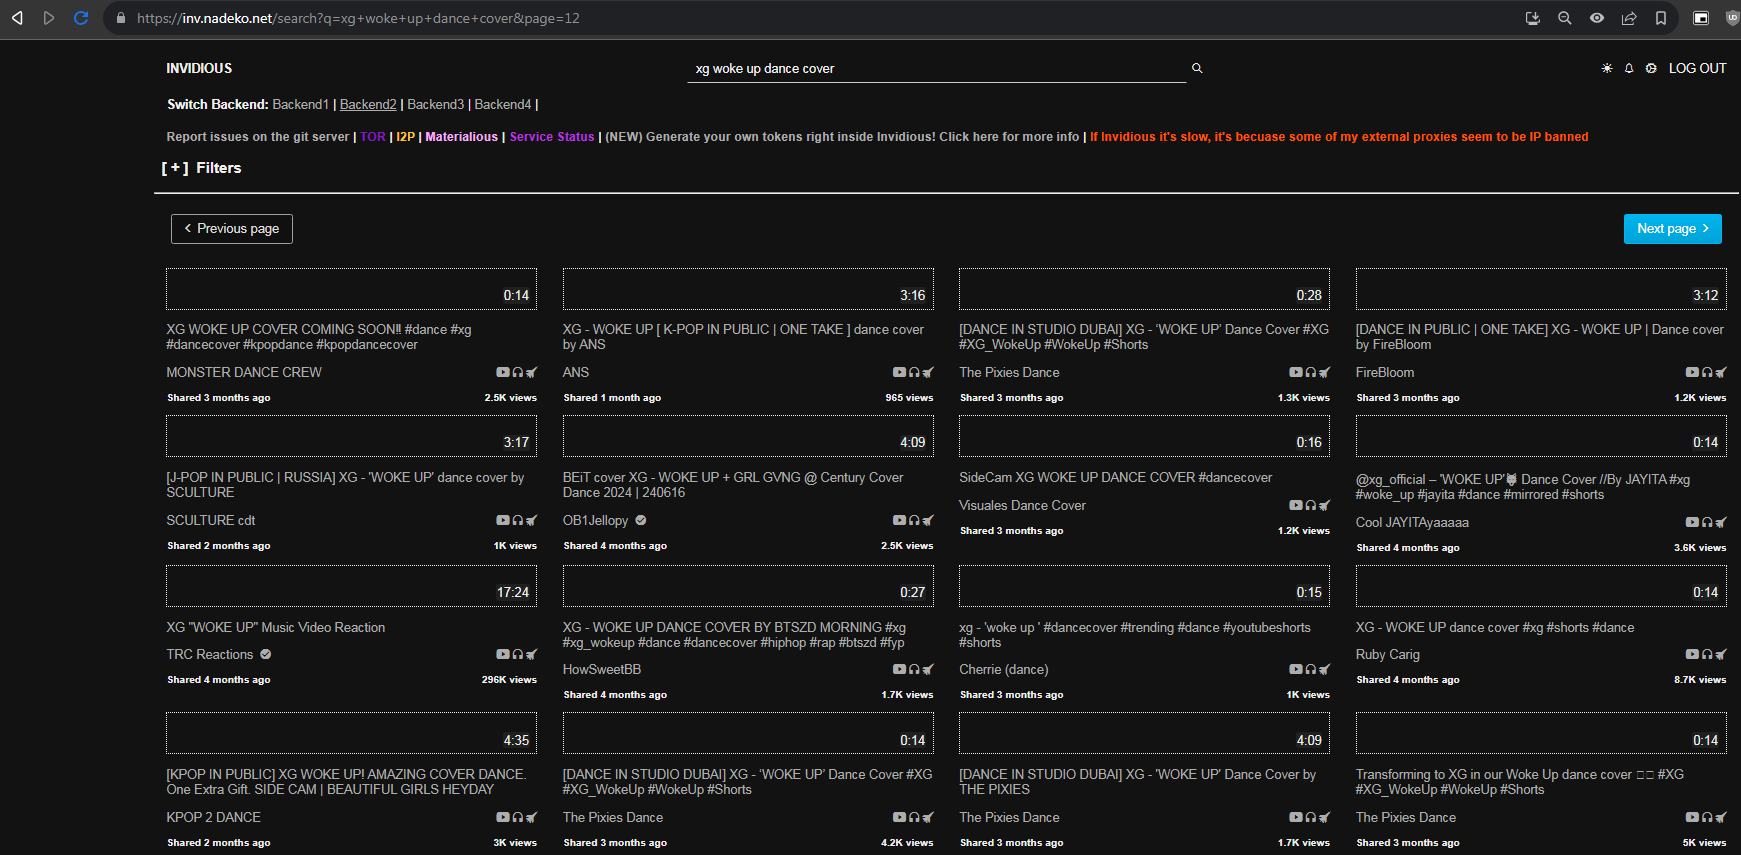Visit the TRC Reactions channel

point(210,654)
